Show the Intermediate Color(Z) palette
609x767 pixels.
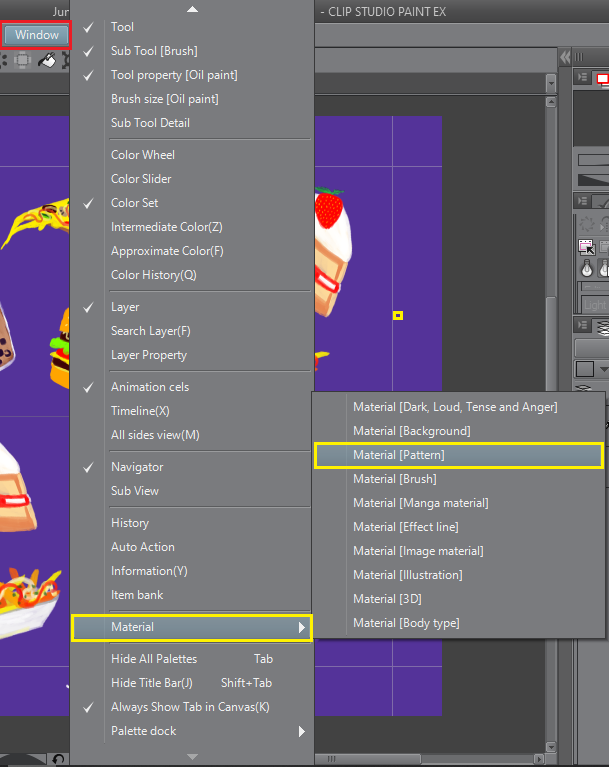[191, 227]
